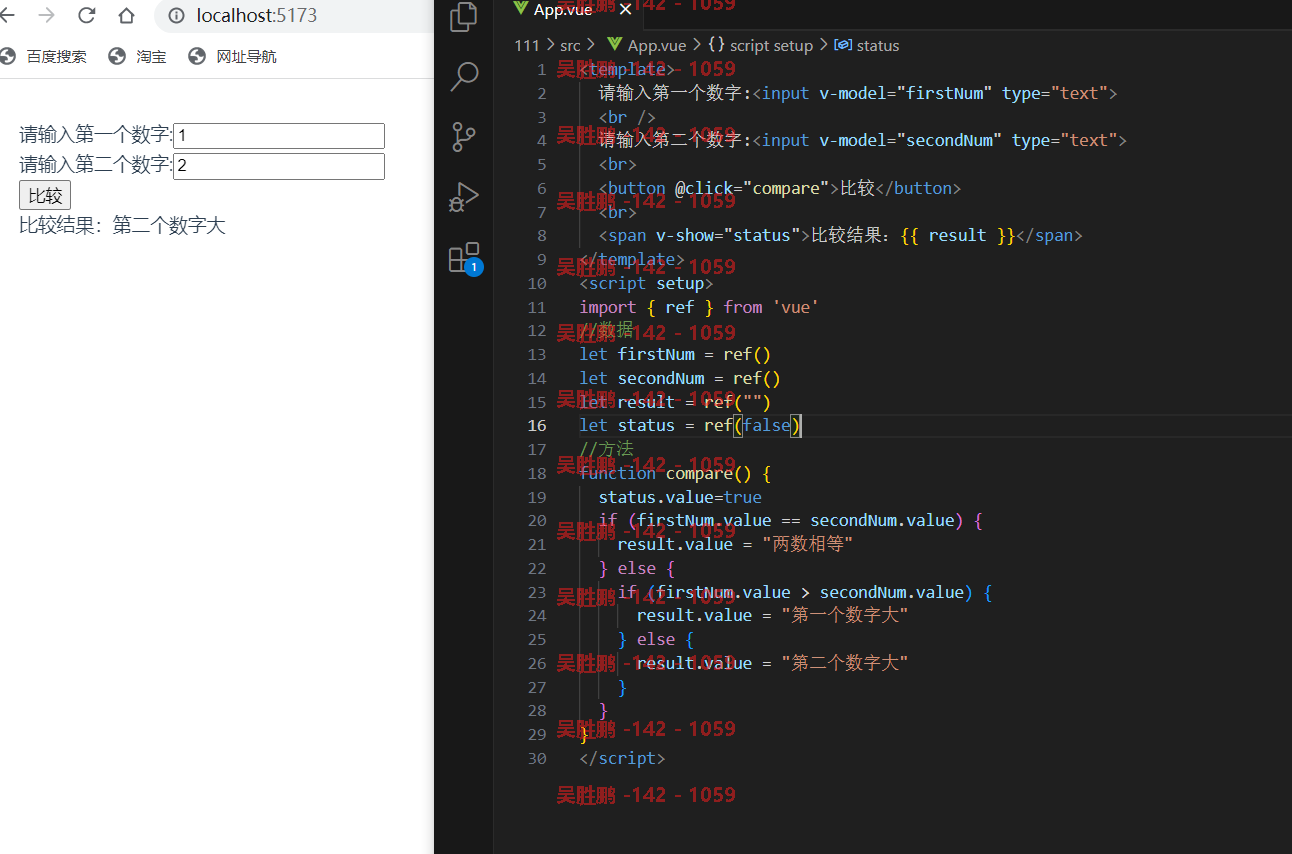The height and width of the screenshot is (854, 1292).
Task: Click "第一个数字大" string in code
Action: [845, 616]
